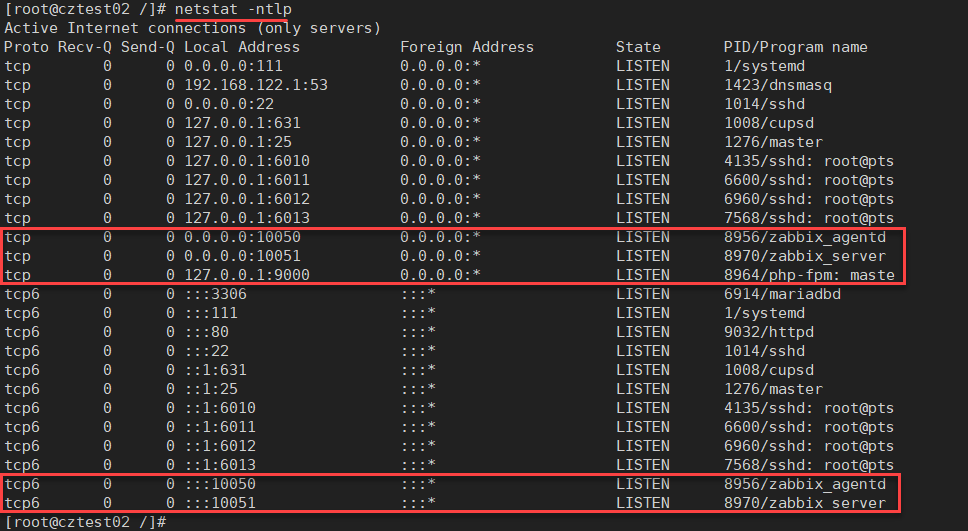The image size is (968, 531).
Task: Click tcp6 local address ::1:6010
Action: point(220,408)
